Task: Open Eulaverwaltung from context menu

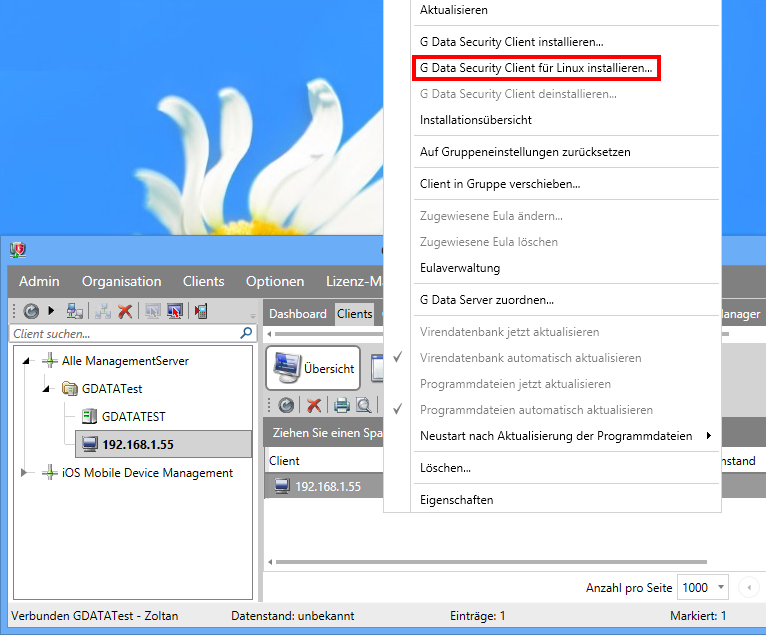Action: (x=460, y=268)
